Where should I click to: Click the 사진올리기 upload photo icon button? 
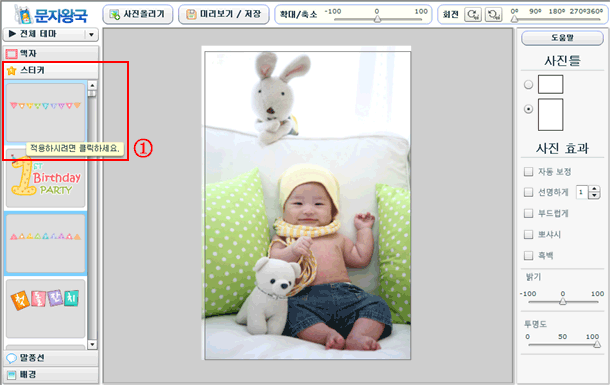(138, 14)
